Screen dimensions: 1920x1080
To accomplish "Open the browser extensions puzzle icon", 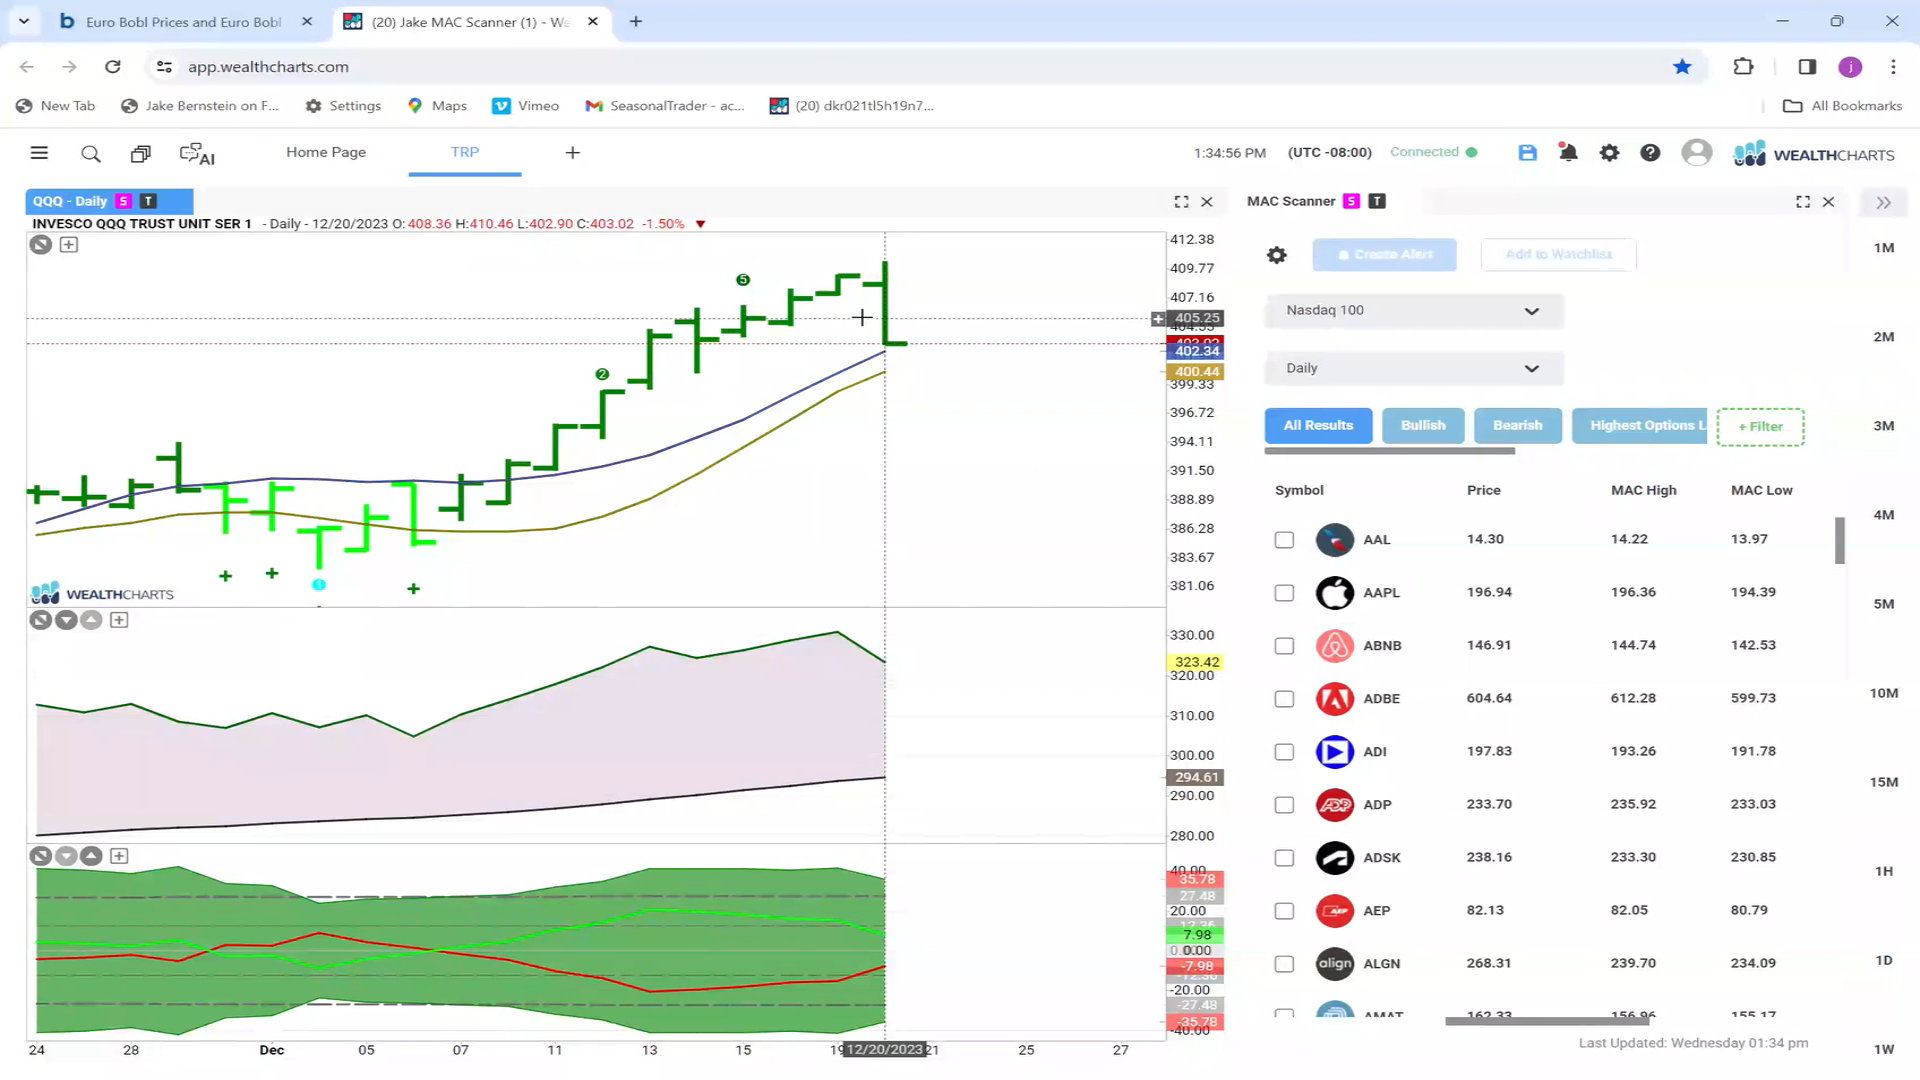I will click(1743, 67).
